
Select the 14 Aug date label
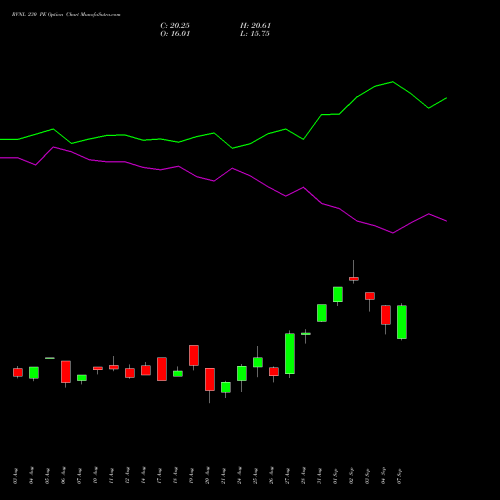143,476
